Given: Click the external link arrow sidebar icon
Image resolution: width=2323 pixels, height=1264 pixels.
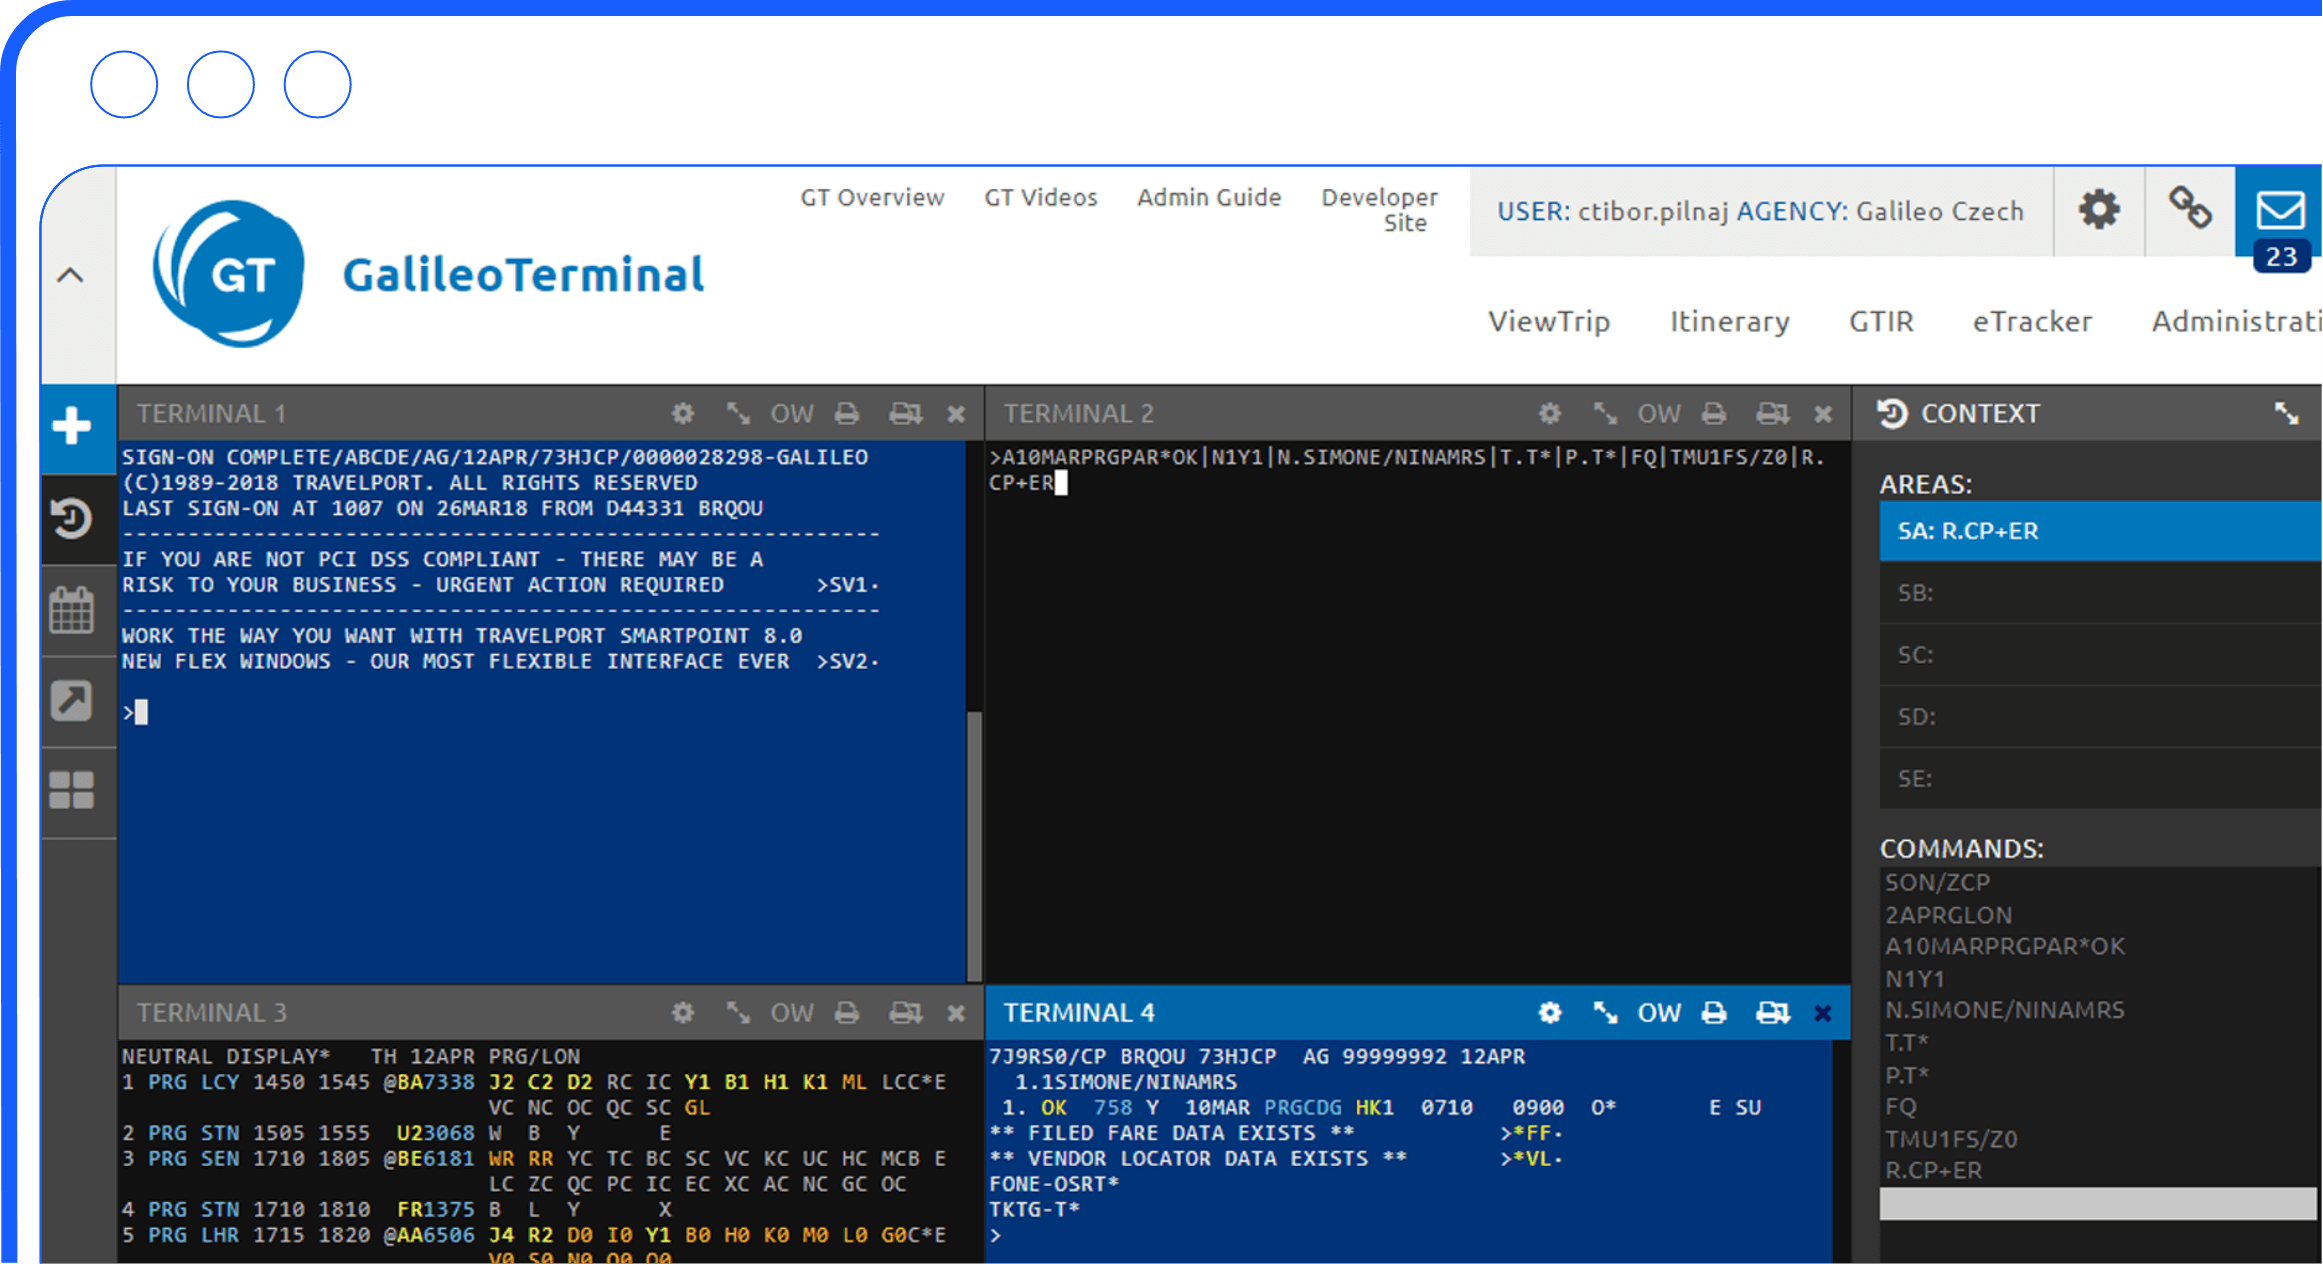Looking at the screenshot, I should 71,700.
